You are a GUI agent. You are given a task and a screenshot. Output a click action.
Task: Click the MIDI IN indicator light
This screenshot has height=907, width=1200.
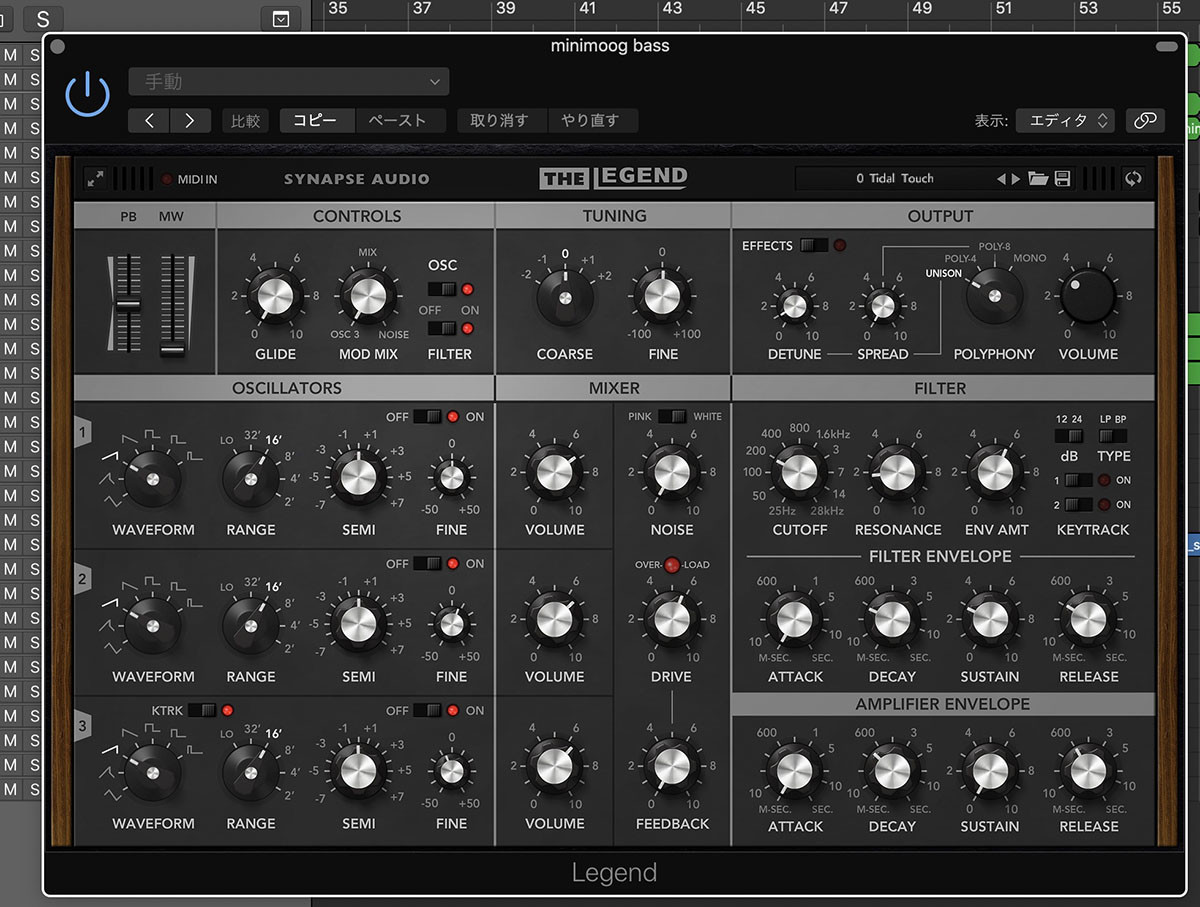(x=167, y=180)
